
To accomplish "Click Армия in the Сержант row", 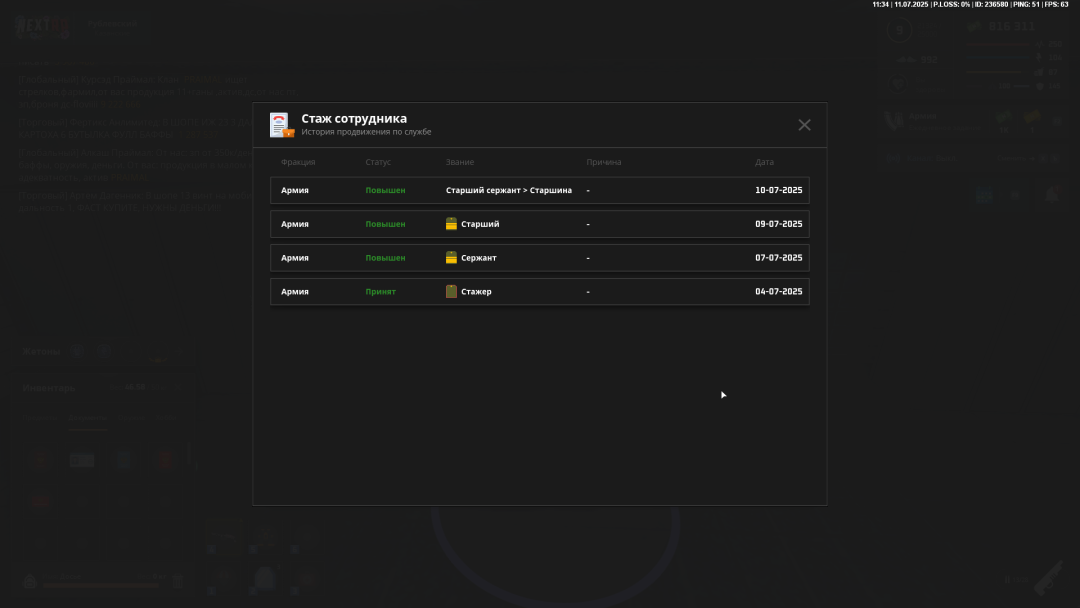I will click(x=295, y=258).
